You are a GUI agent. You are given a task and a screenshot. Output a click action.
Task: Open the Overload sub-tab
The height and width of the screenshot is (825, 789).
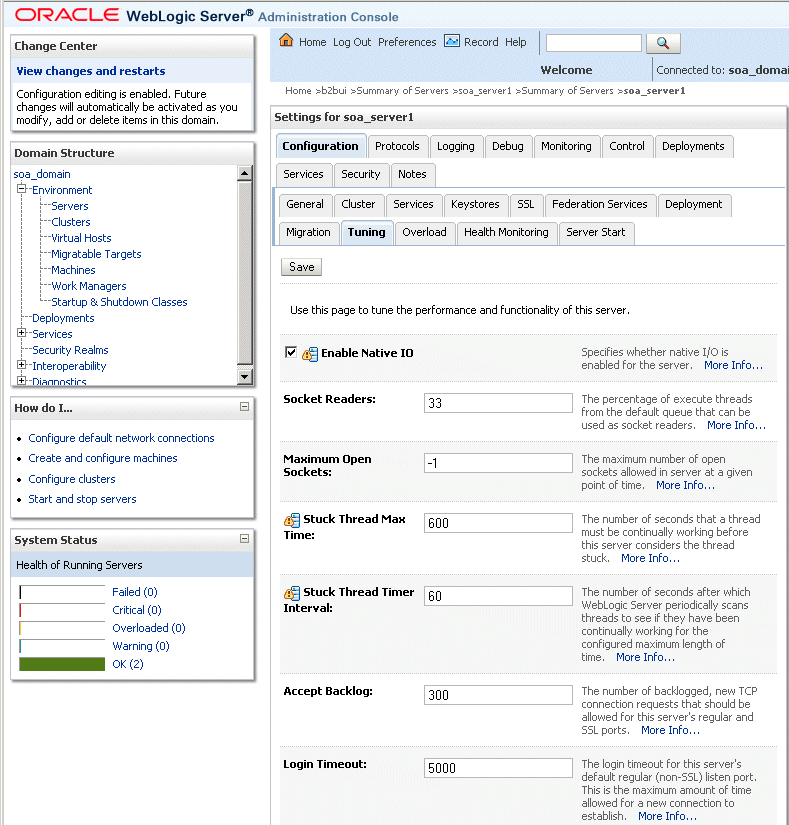(424, 232)
